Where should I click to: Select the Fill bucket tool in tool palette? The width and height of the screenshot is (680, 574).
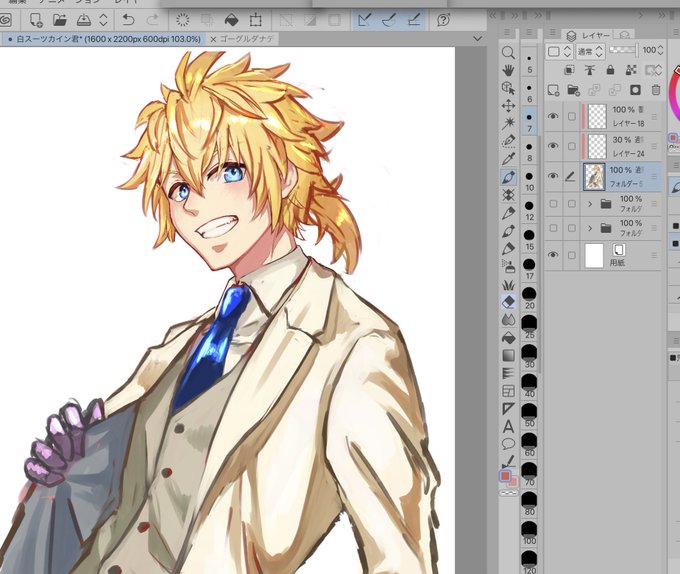(508, 337)
